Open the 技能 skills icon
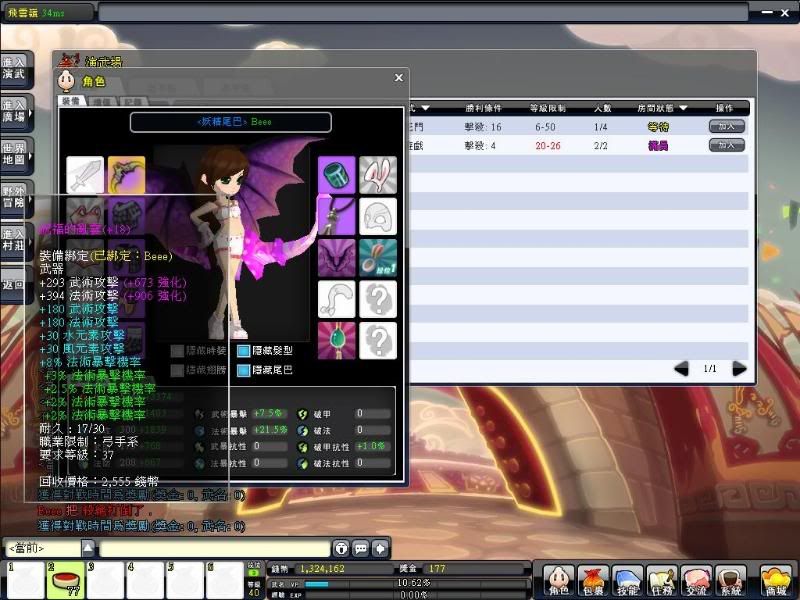Screen dimensions: 800x600 (627, 579)
